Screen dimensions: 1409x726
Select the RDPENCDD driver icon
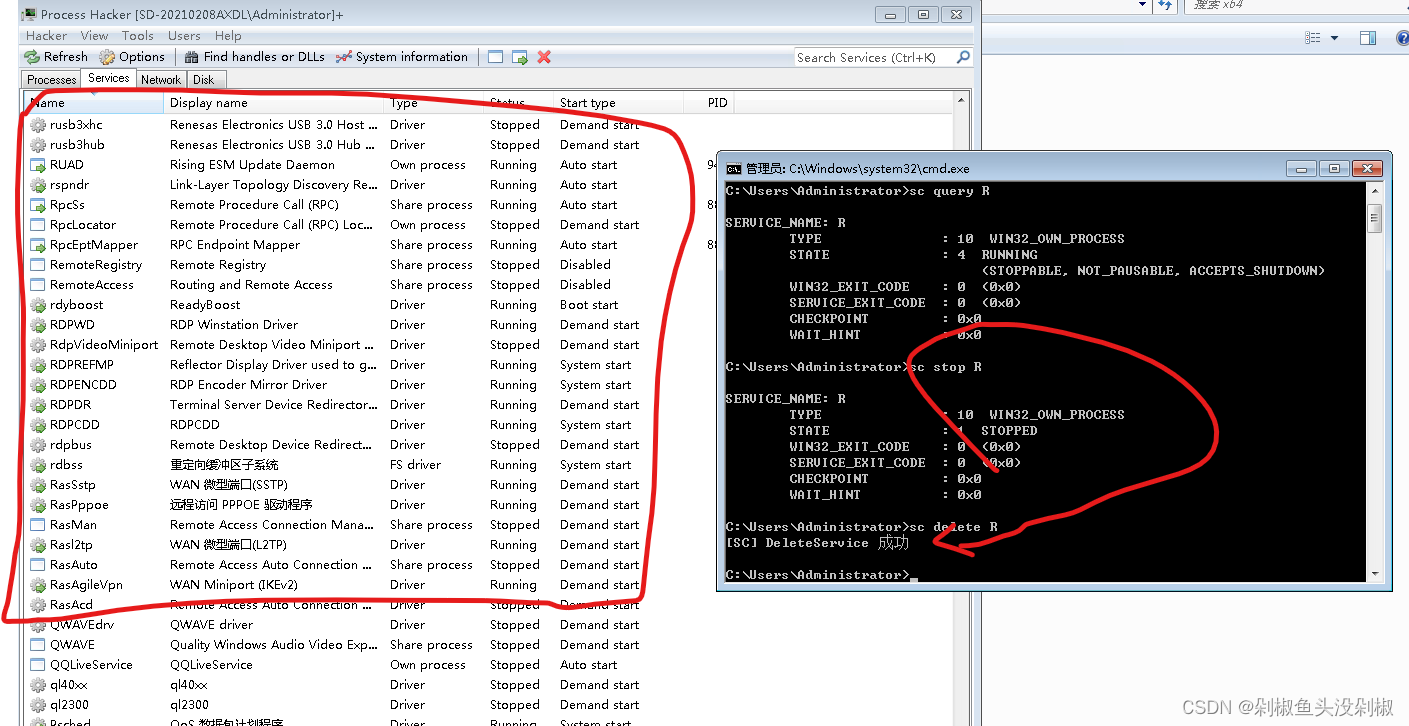(38, 385)
